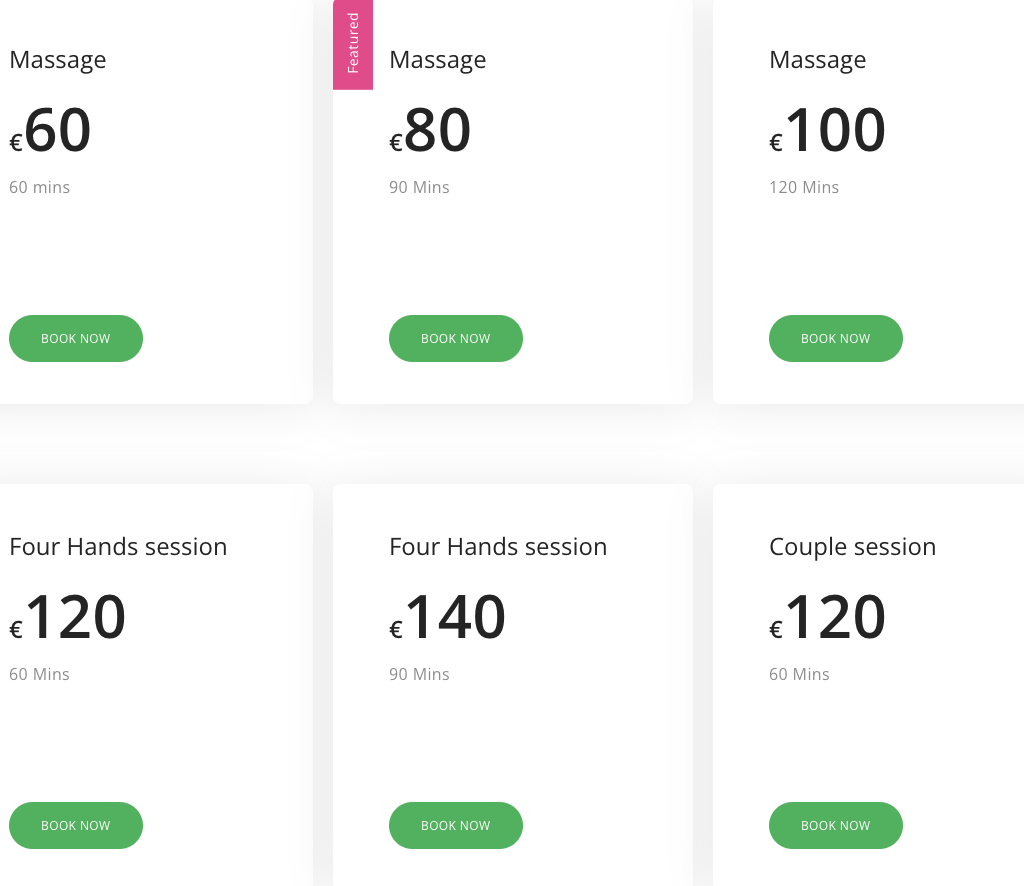Click Book Now for Couple session
1024x886 pixels.
tap(836, 825)
